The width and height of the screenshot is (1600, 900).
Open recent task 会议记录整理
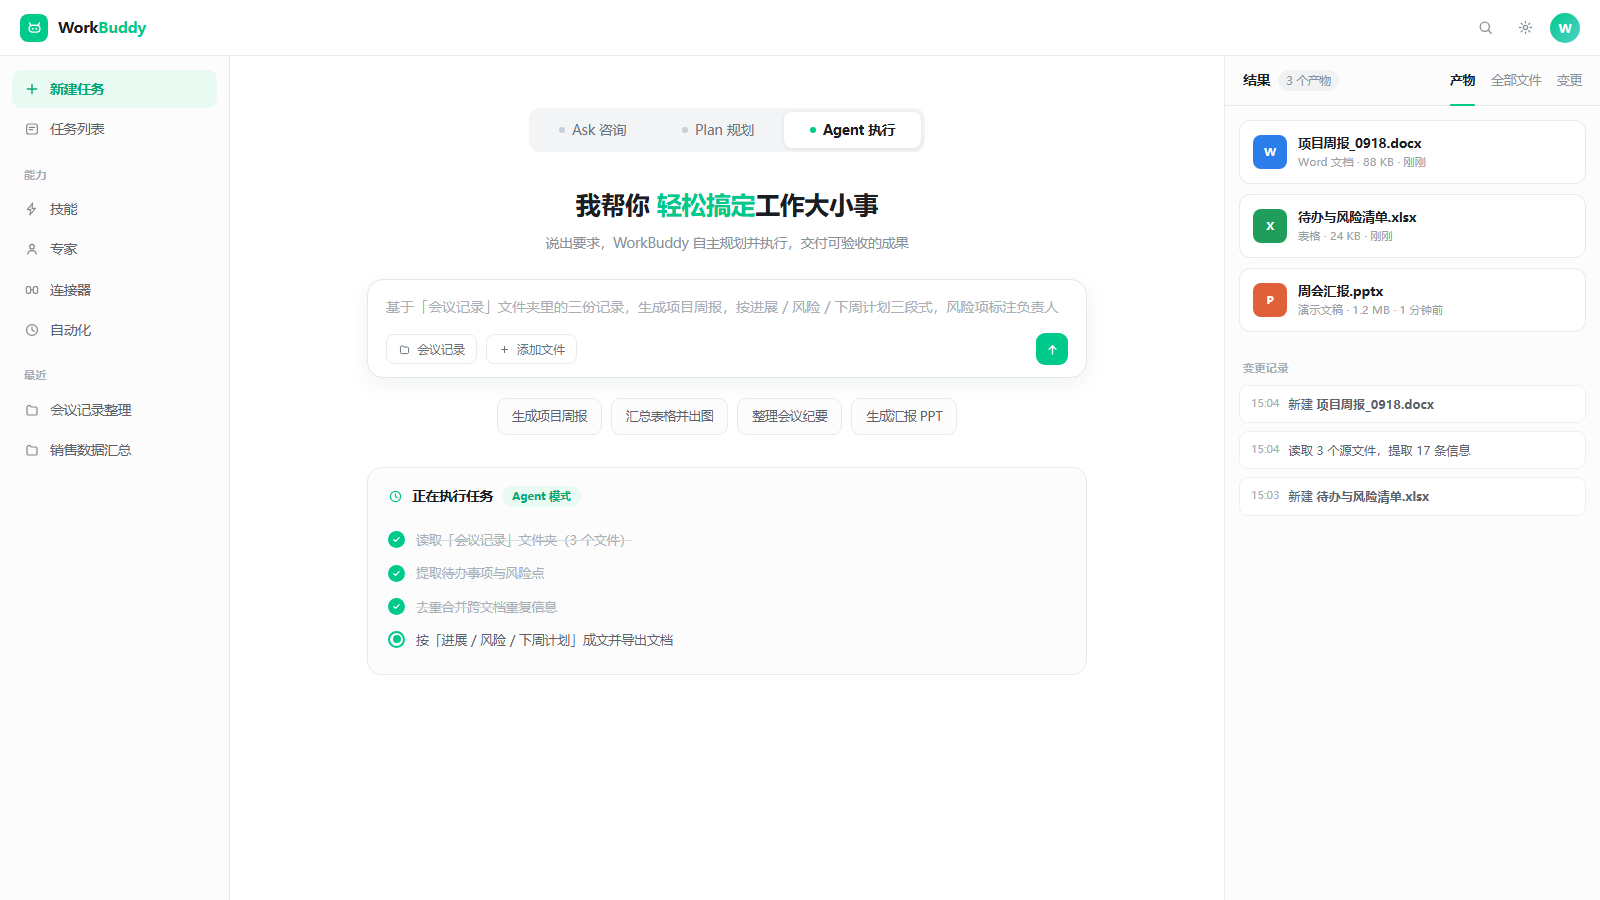(x=114, y=410)
